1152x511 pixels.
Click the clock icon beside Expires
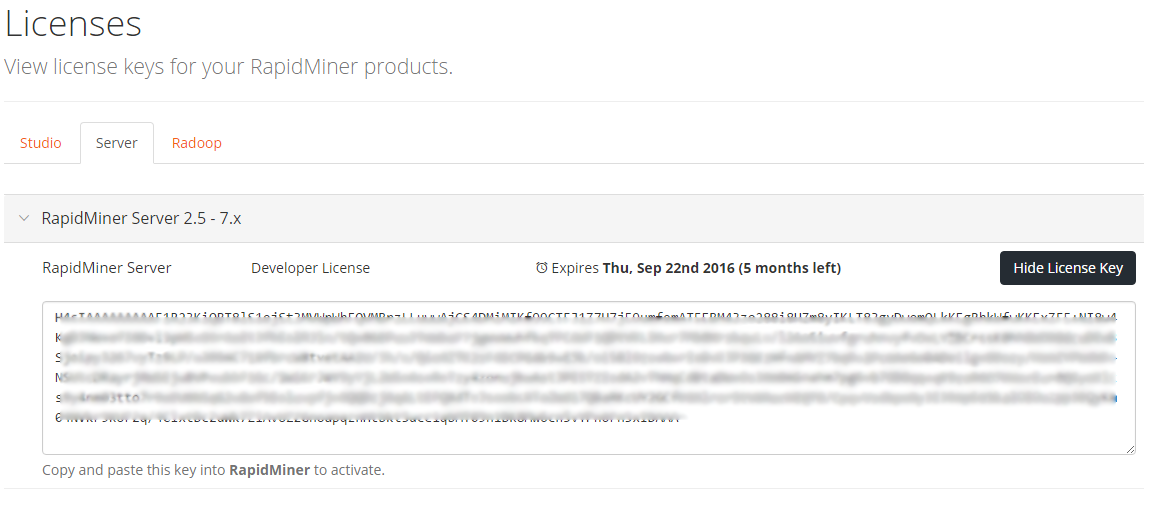542,268
